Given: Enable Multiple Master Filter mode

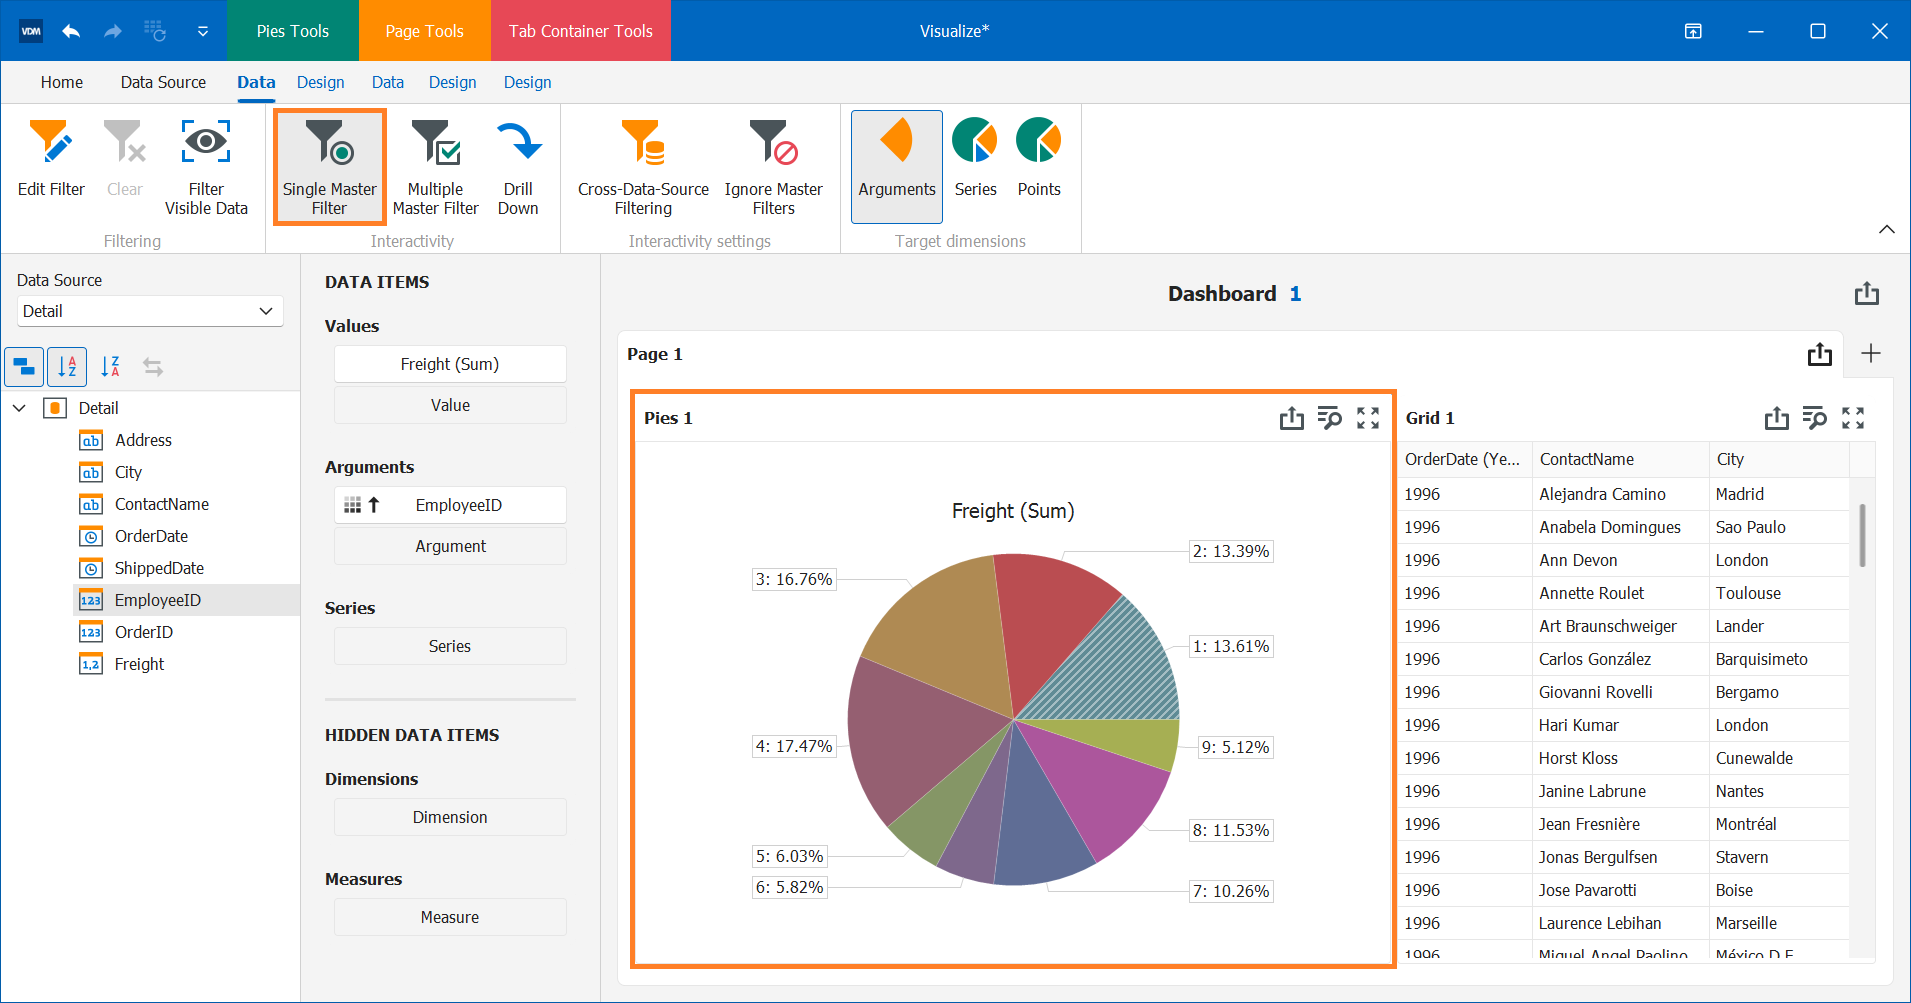Looking at the screenshot, I should (x=436, y=165).
